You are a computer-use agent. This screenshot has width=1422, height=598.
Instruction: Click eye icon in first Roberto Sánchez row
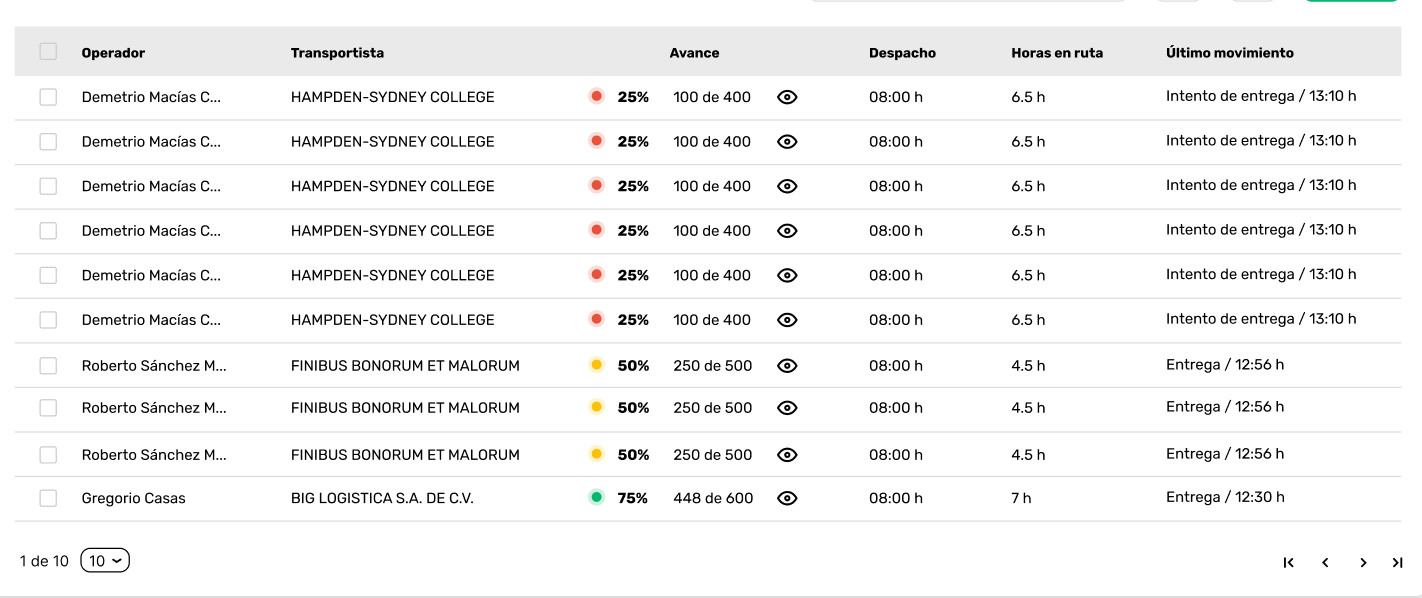click(787, 366)
